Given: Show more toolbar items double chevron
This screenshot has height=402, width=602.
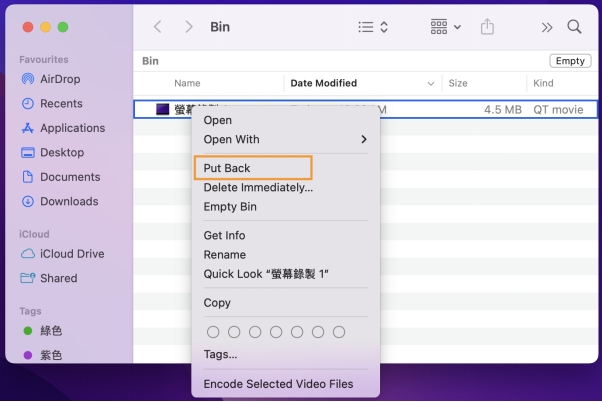Looking at the screenshot, I should [x=546, y=27].
